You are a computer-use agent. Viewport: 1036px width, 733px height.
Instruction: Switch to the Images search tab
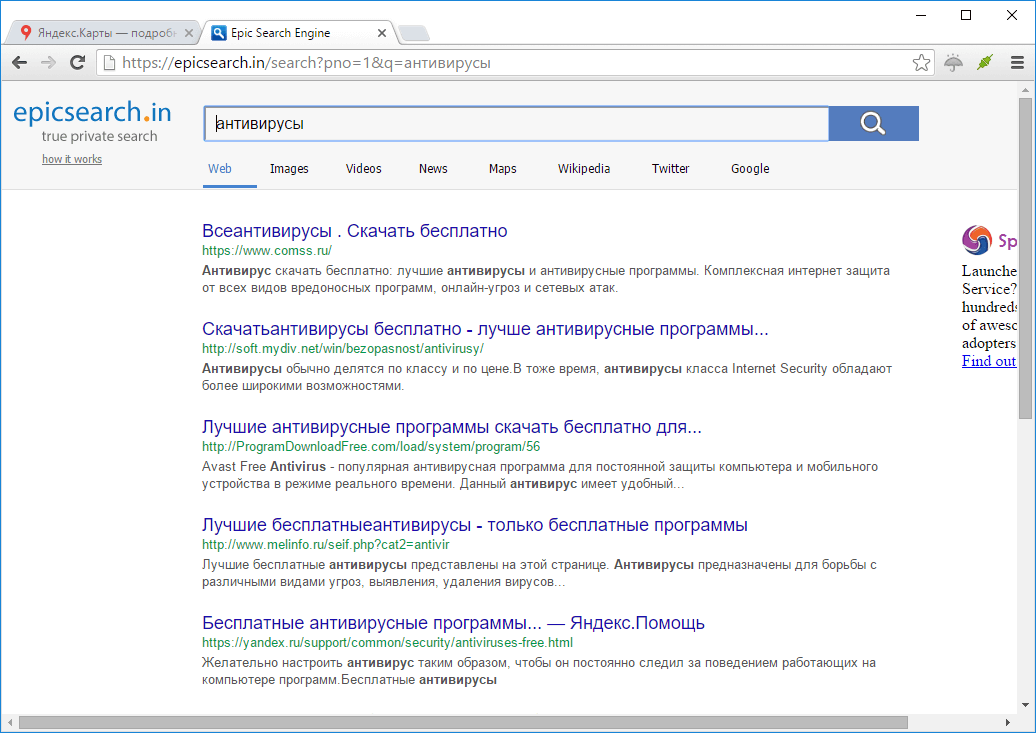[289, 168]
